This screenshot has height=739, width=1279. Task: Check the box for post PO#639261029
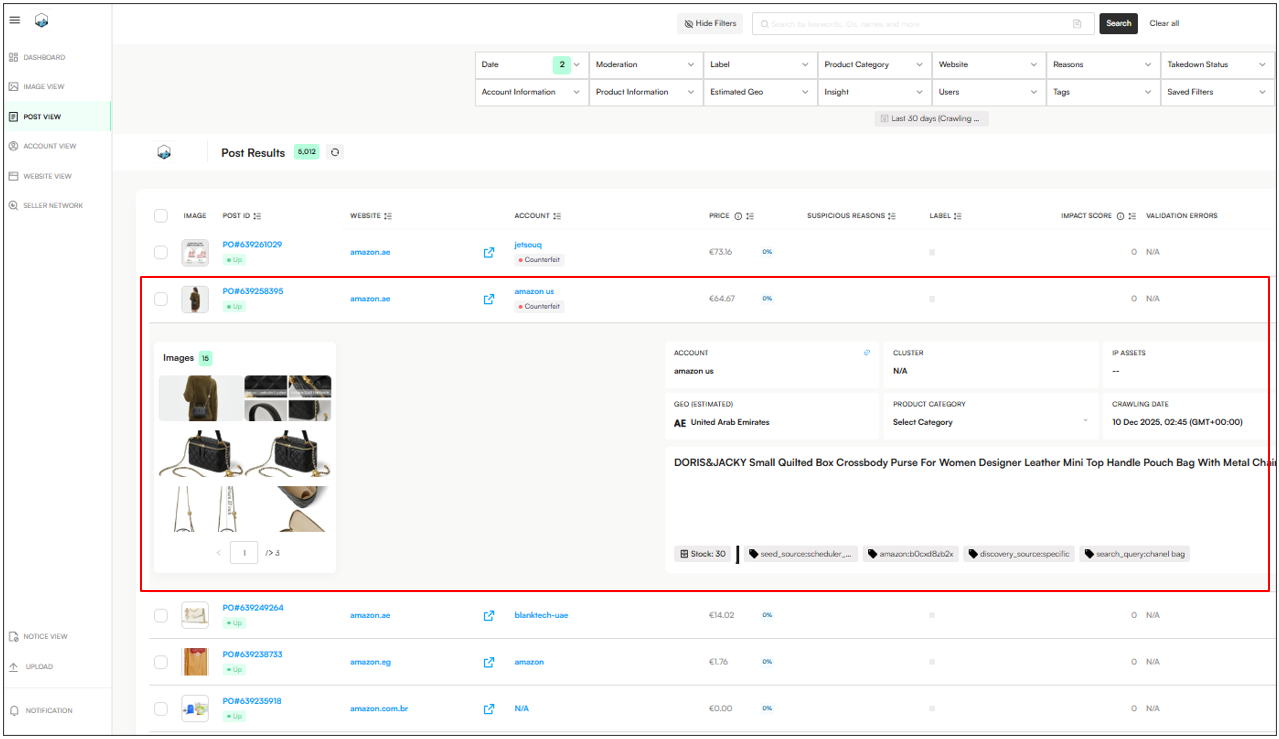161,252
